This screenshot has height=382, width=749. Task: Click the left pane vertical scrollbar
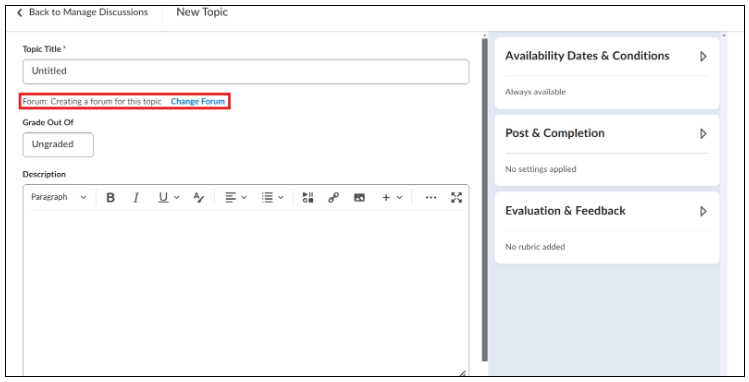tap(484, 200)
